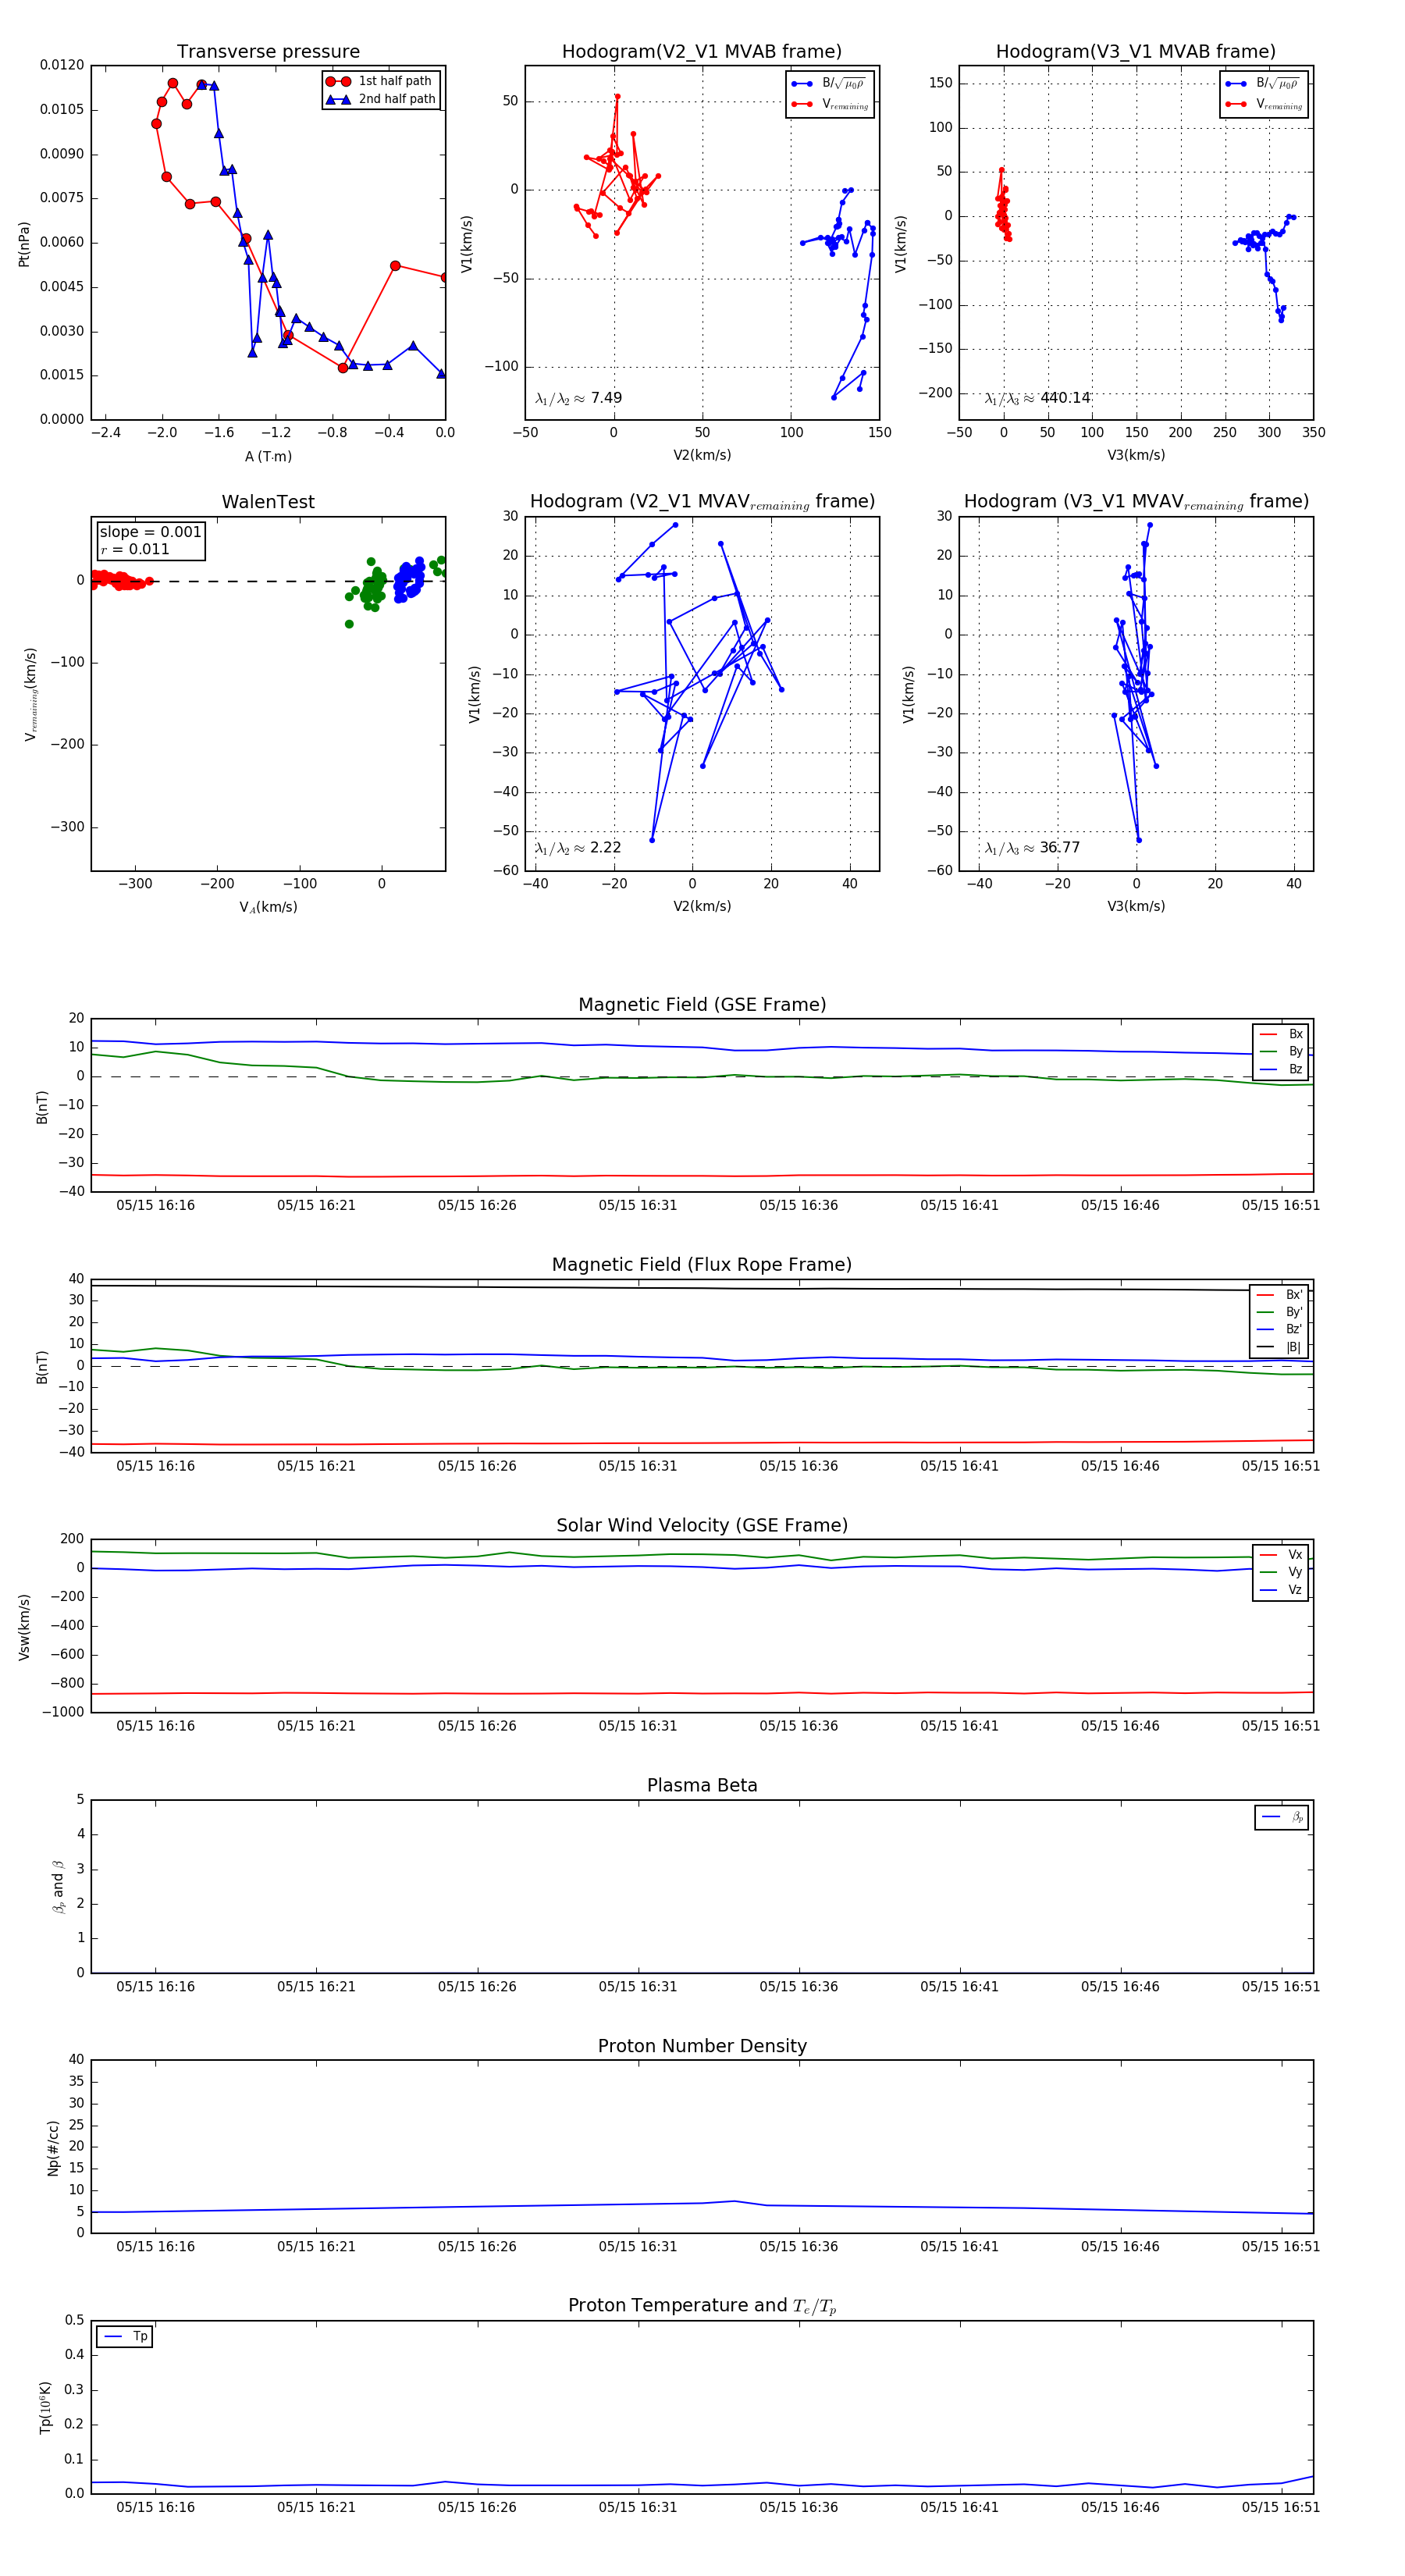
Task: Click the 'Transverse pressure' plot title
Action: click(268, 51)
